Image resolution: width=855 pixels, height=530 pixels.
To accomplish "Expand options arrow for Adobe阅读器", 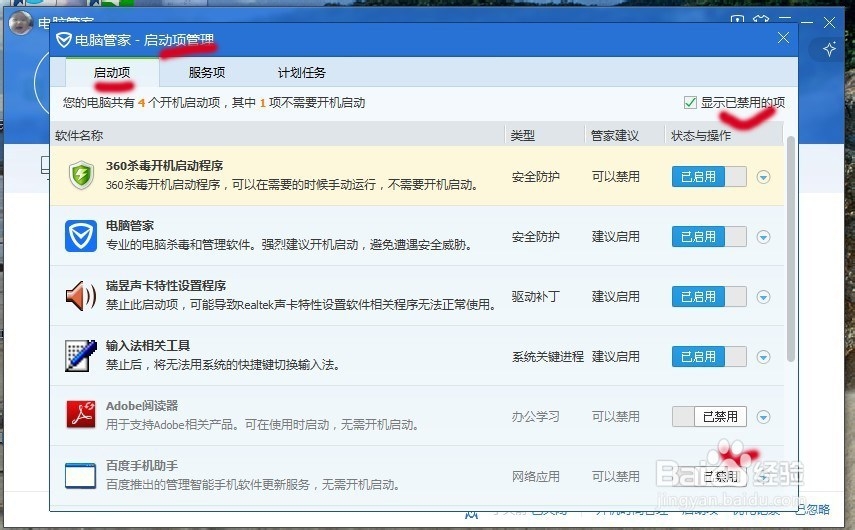I will 763,417.
